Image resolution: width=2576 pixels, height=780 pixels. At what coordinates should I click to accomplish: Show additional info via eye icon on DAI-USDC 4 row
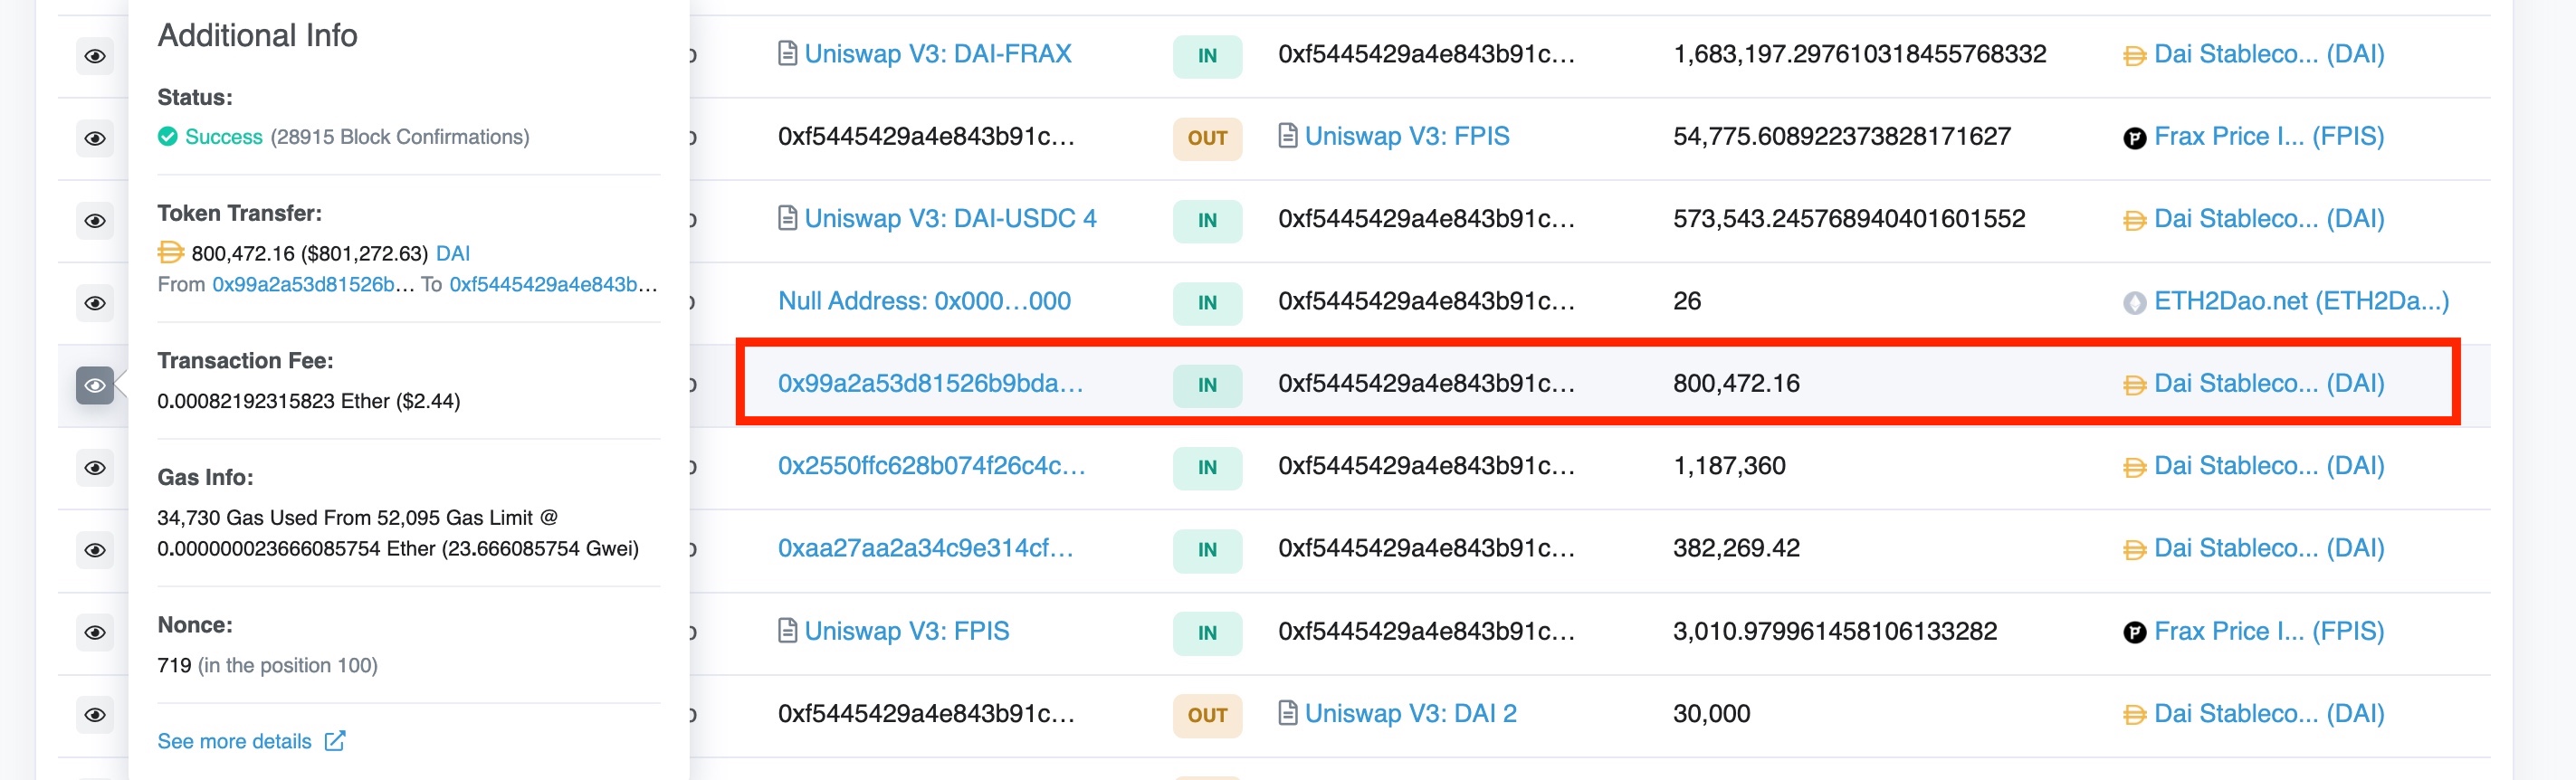(x=95, y=220)
